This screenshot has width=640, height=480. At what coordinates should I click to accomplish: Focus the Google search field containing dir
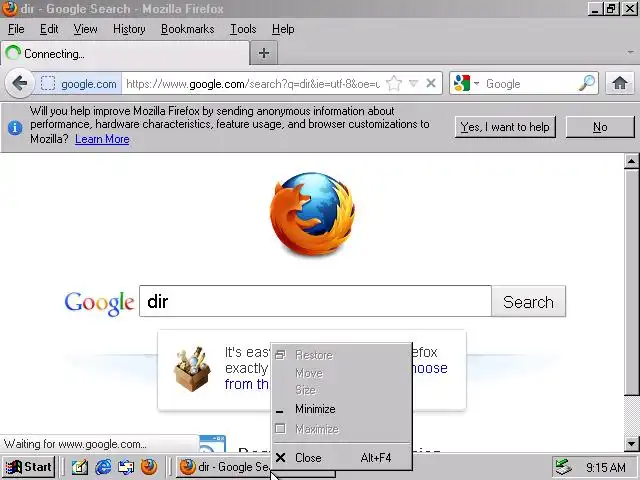pos(315,301)
